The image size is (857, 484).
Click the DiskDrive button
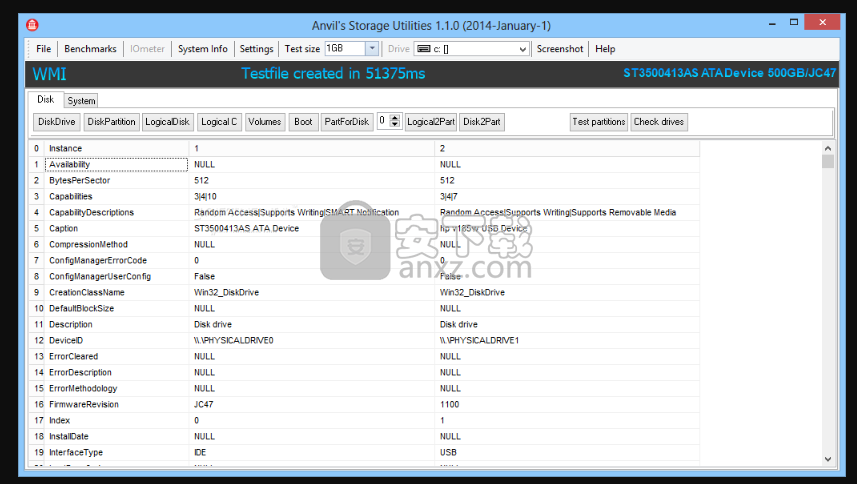click(56, 122)
